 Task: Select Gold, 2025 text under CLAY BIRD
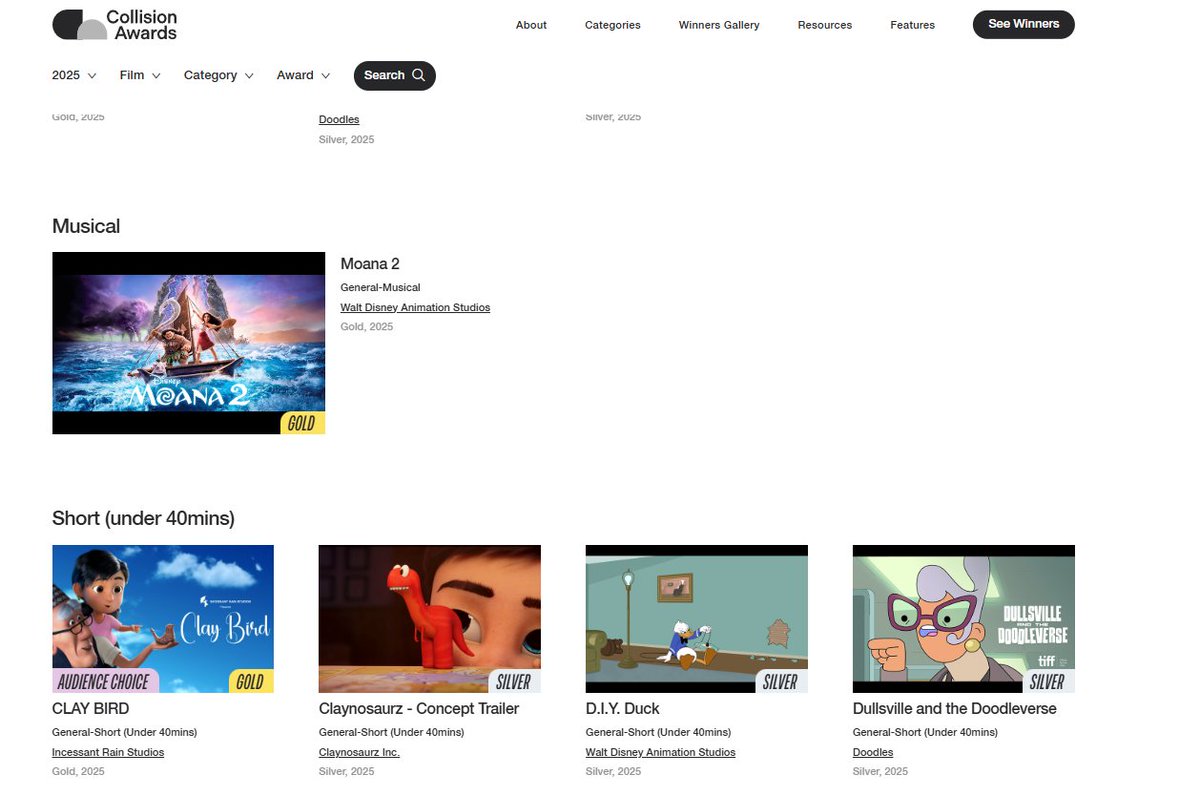tap(78, 771)
